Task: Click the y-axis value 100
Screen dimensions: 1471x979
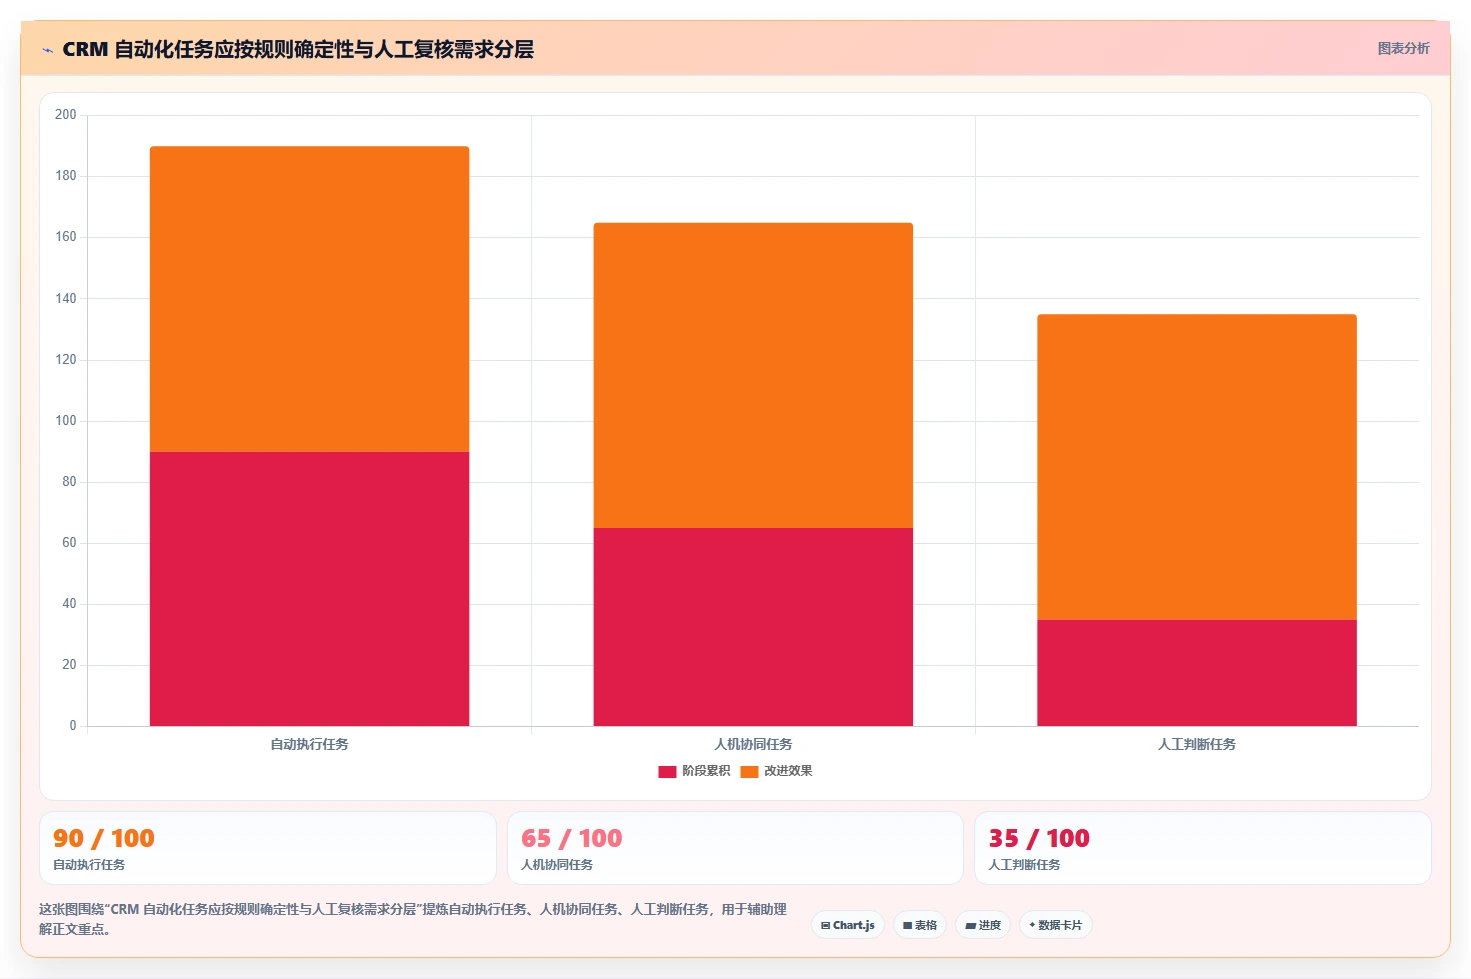Action: (66, 421)
